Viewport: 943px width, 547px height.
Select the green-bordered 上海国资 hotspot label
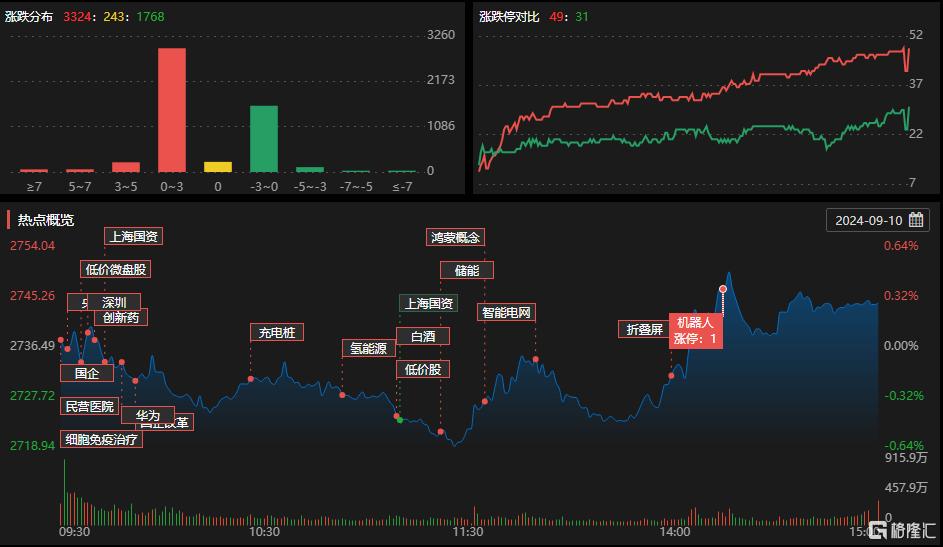tap(428, 304)
